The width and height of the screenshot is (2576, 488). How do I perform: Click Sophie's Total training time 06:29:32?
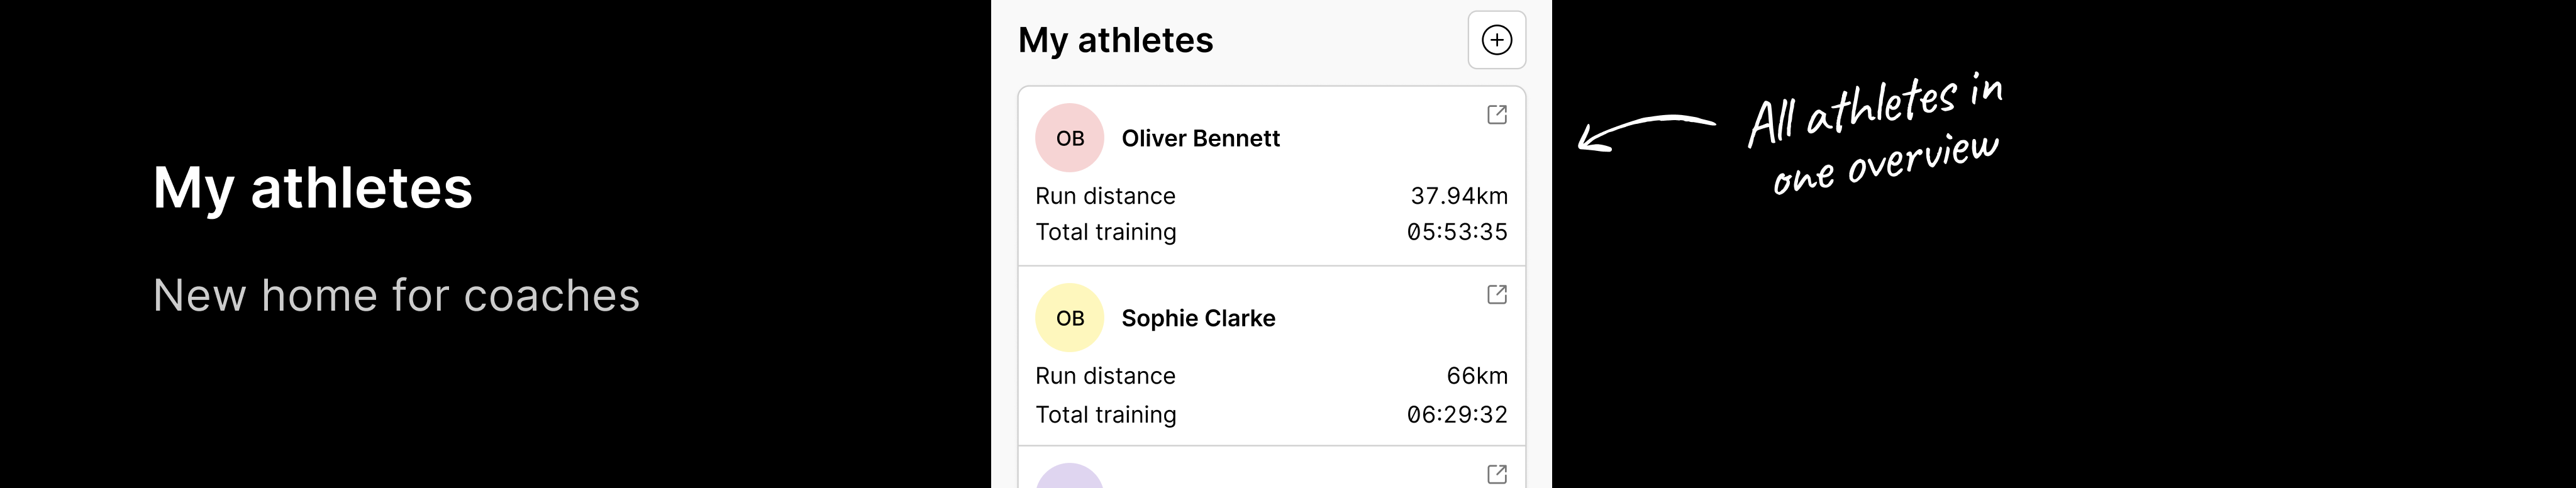click(x=1456, y=414)
